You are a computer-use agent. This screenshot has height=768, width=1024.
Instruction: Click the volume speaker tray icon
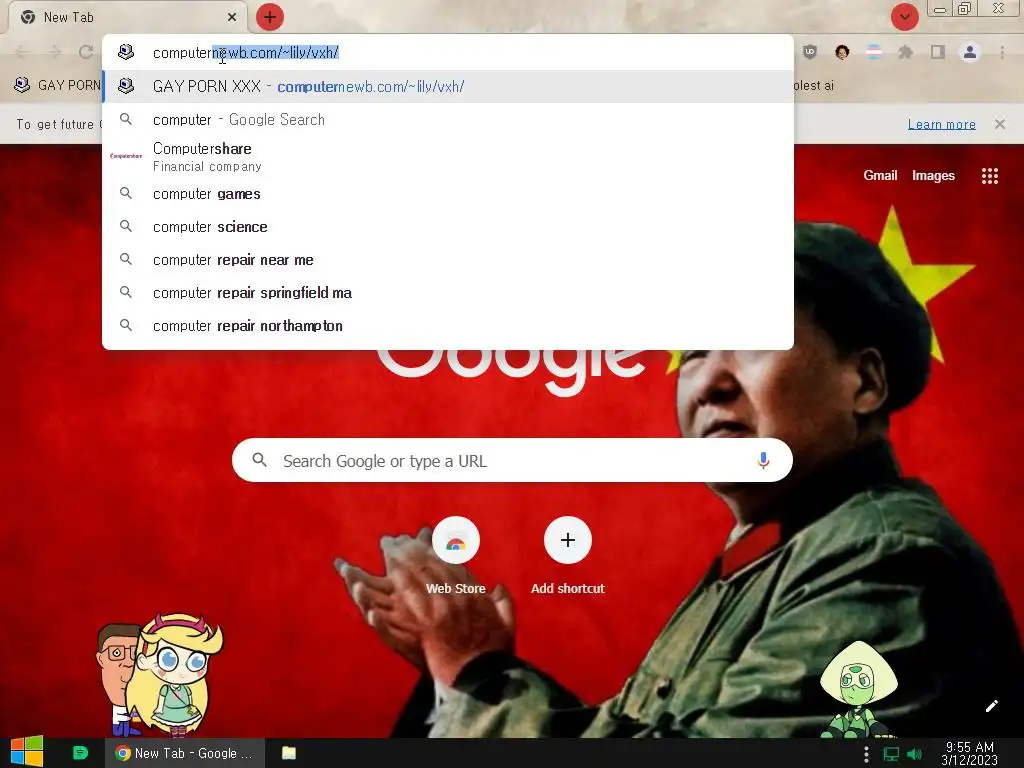pos(914,754)
